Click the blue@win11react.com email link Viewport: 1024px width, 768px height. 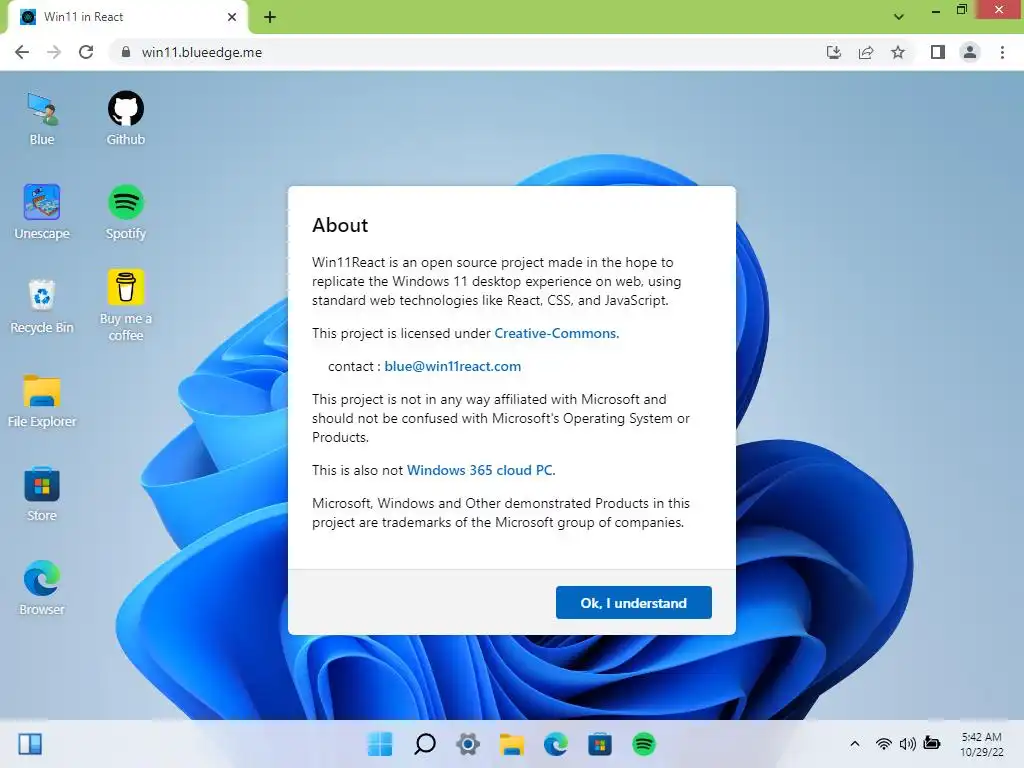click(x=453, y=366)
